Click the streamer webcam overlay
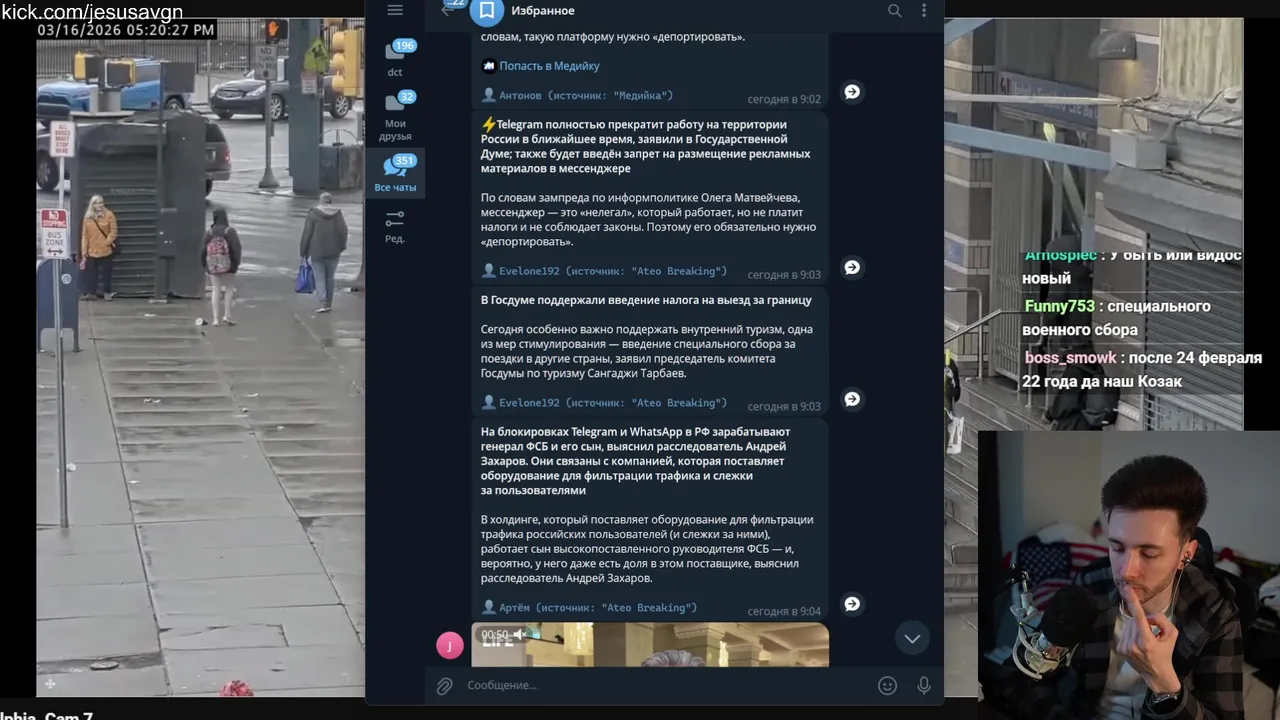The image size is (1280, 720). click(1129, 575)
